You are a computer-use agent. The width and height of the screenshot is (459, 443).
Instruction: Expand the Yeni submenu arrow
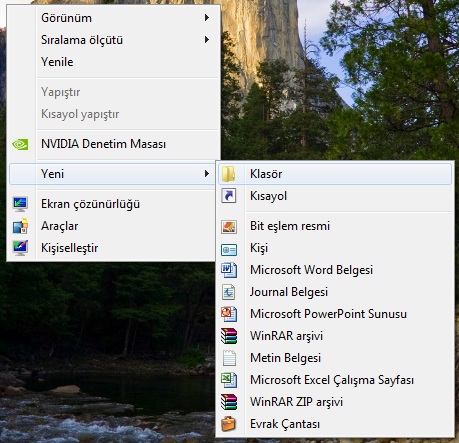[207, 174]
